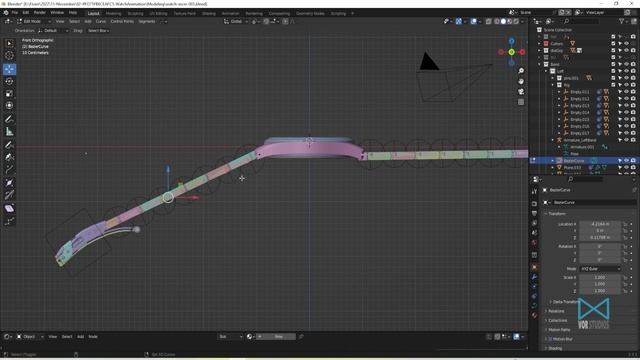
Task: Expand the Delta Transform panel
Action: pos(565,302)
